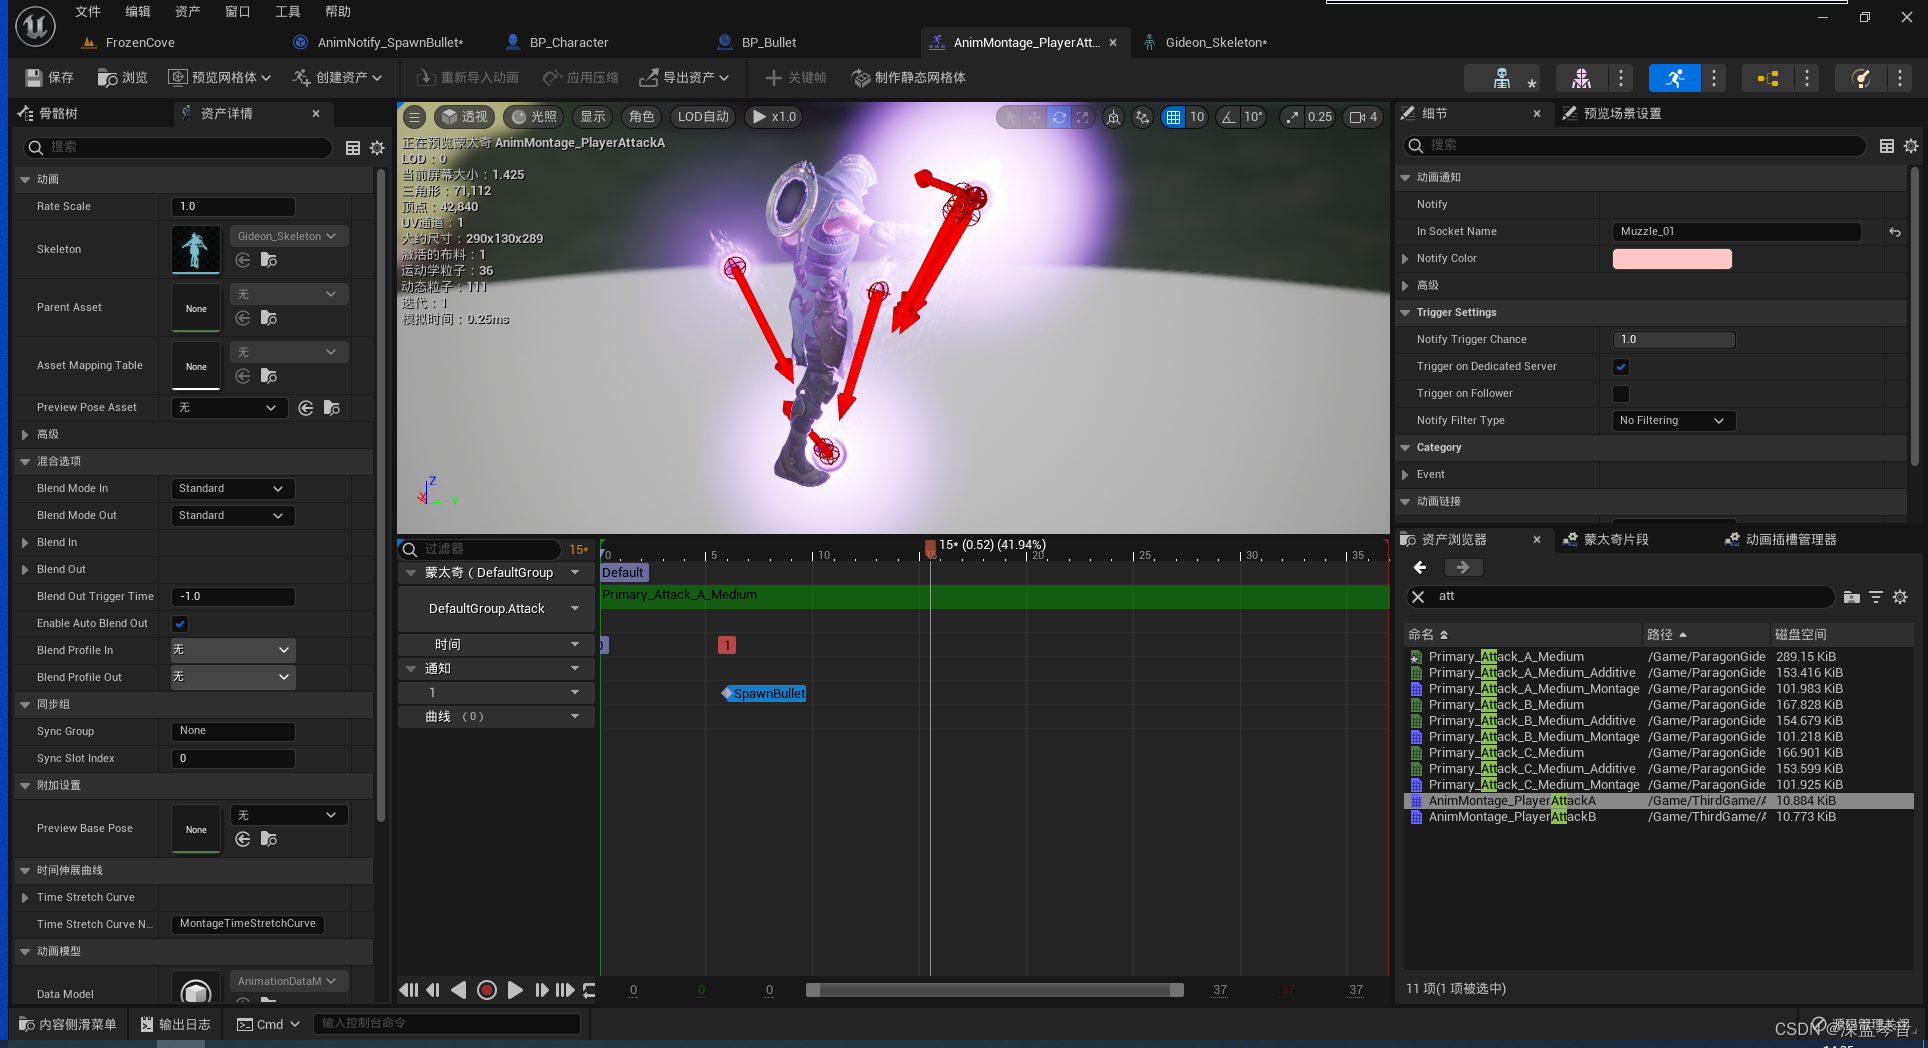The image size is (1928, 1048).
Task: Switch to the Gideon_Skeleton tab
Action: 1215,43
